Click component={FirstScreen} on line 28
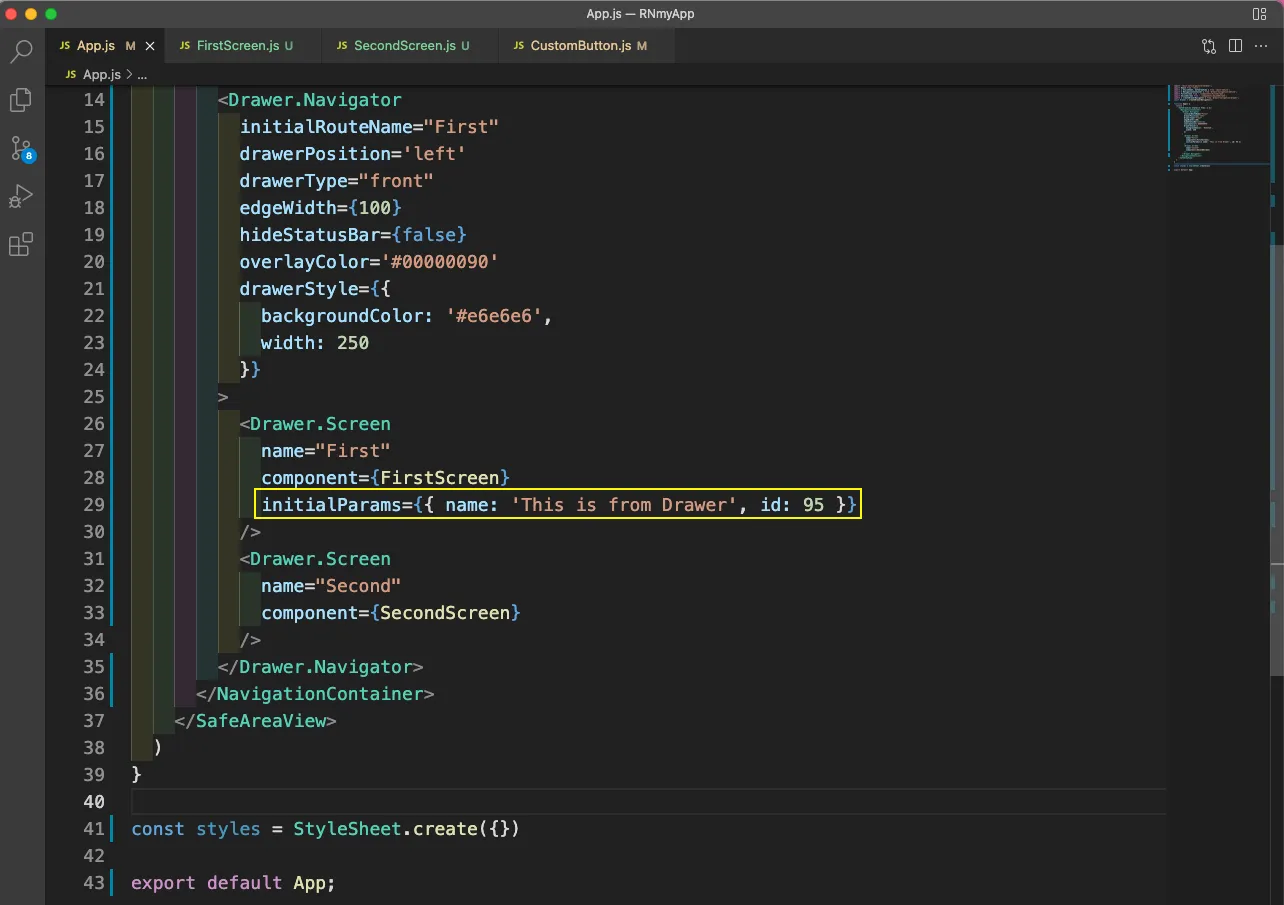1284x905 pixels. (x=386, y=478)
